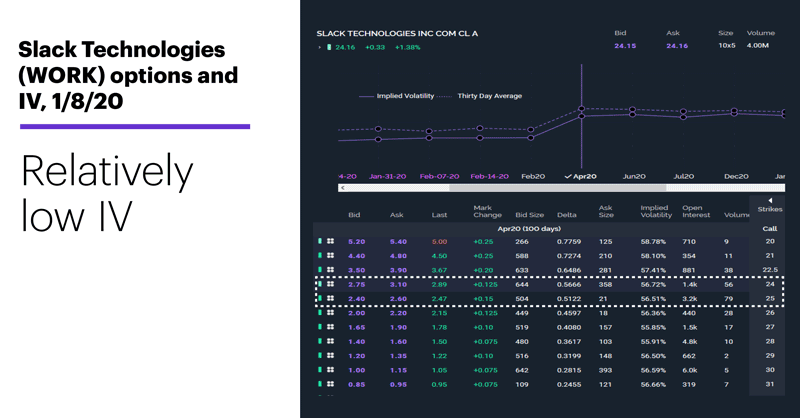Click the Apr20 implied volatility point on the chart

click(x=581, y=116)
